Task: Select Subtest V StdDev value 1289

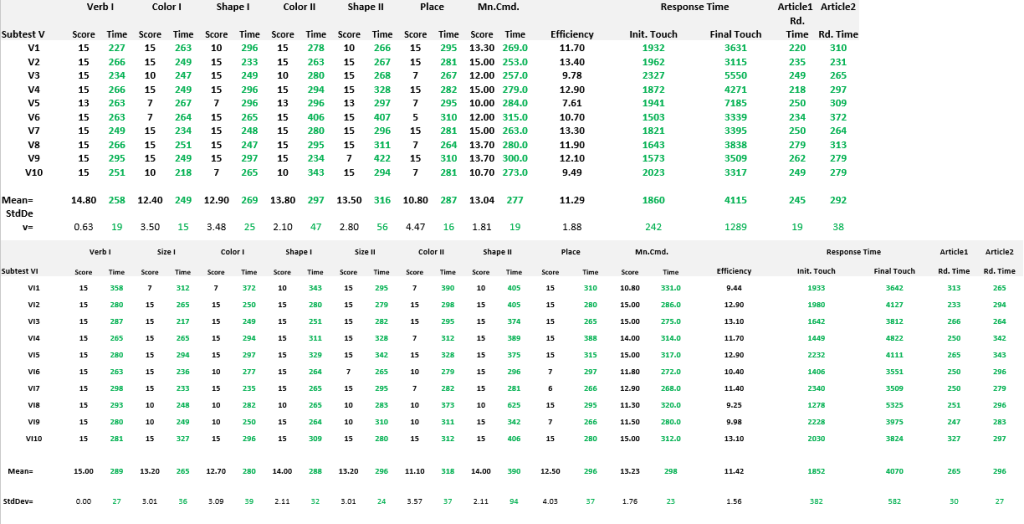Action: point(735,227)
